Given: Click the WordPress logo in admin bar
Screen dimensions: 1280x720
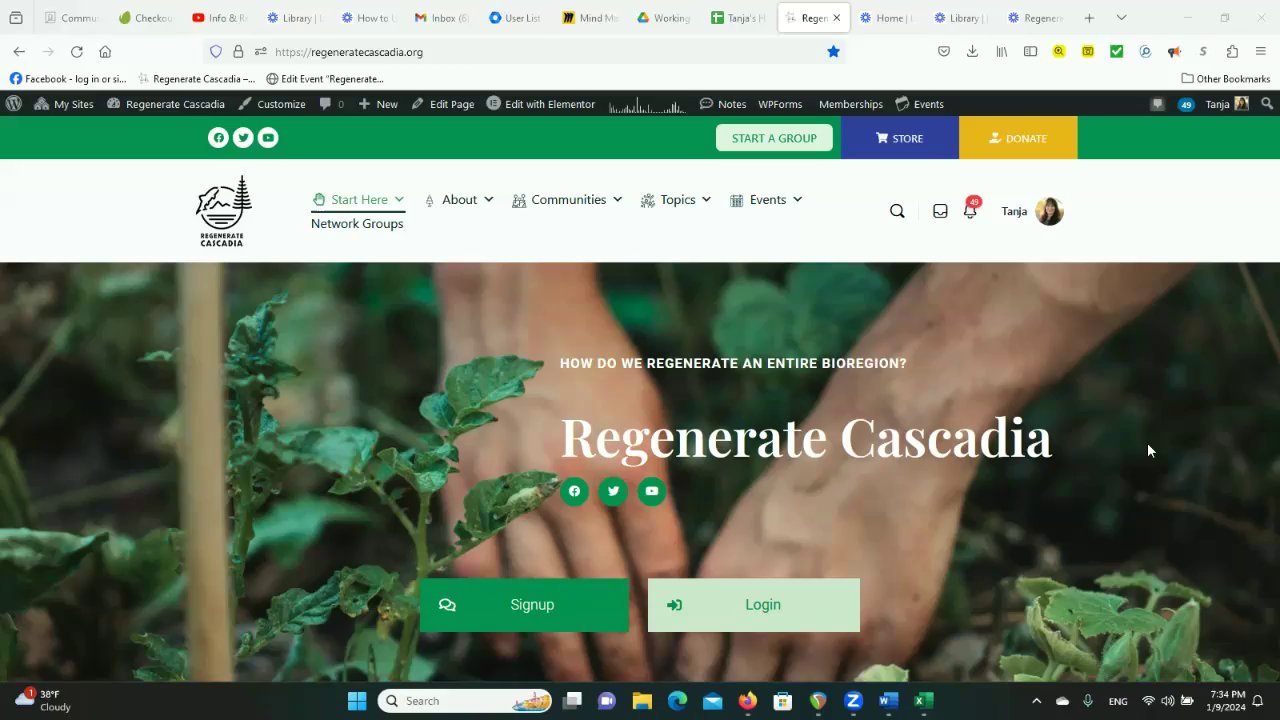Looking at the screenshot, I should (x=14, y=104).
